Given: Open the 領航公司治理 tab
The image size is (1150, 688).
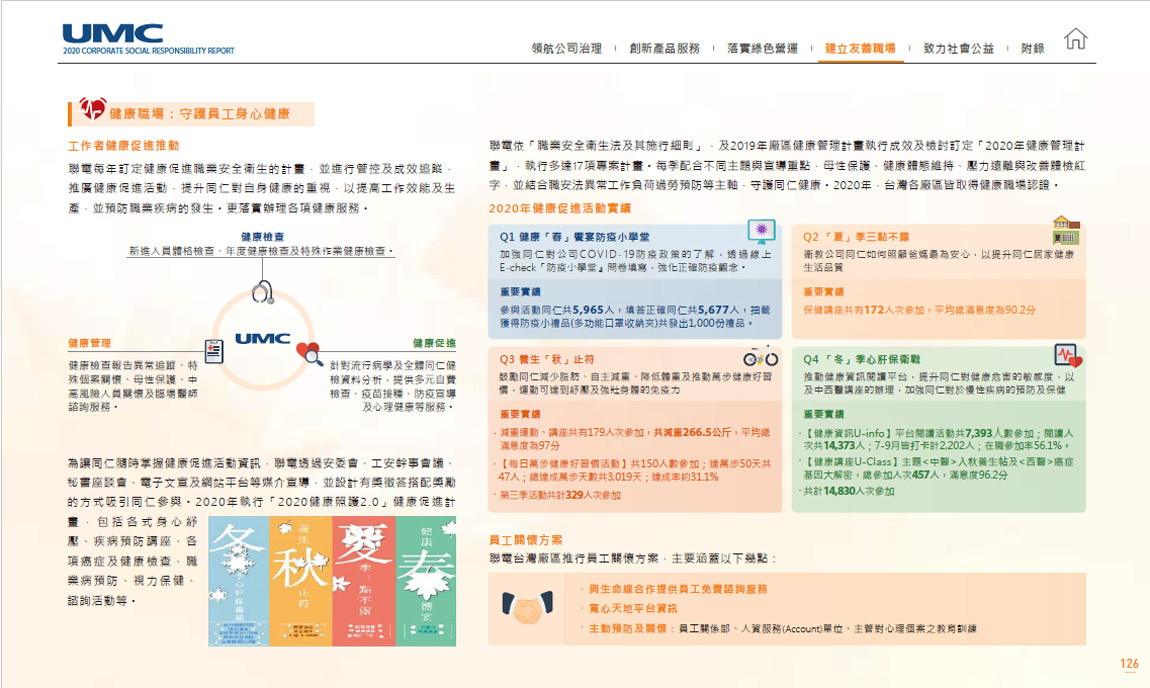Looking at the screenshot, I should 567,48.
